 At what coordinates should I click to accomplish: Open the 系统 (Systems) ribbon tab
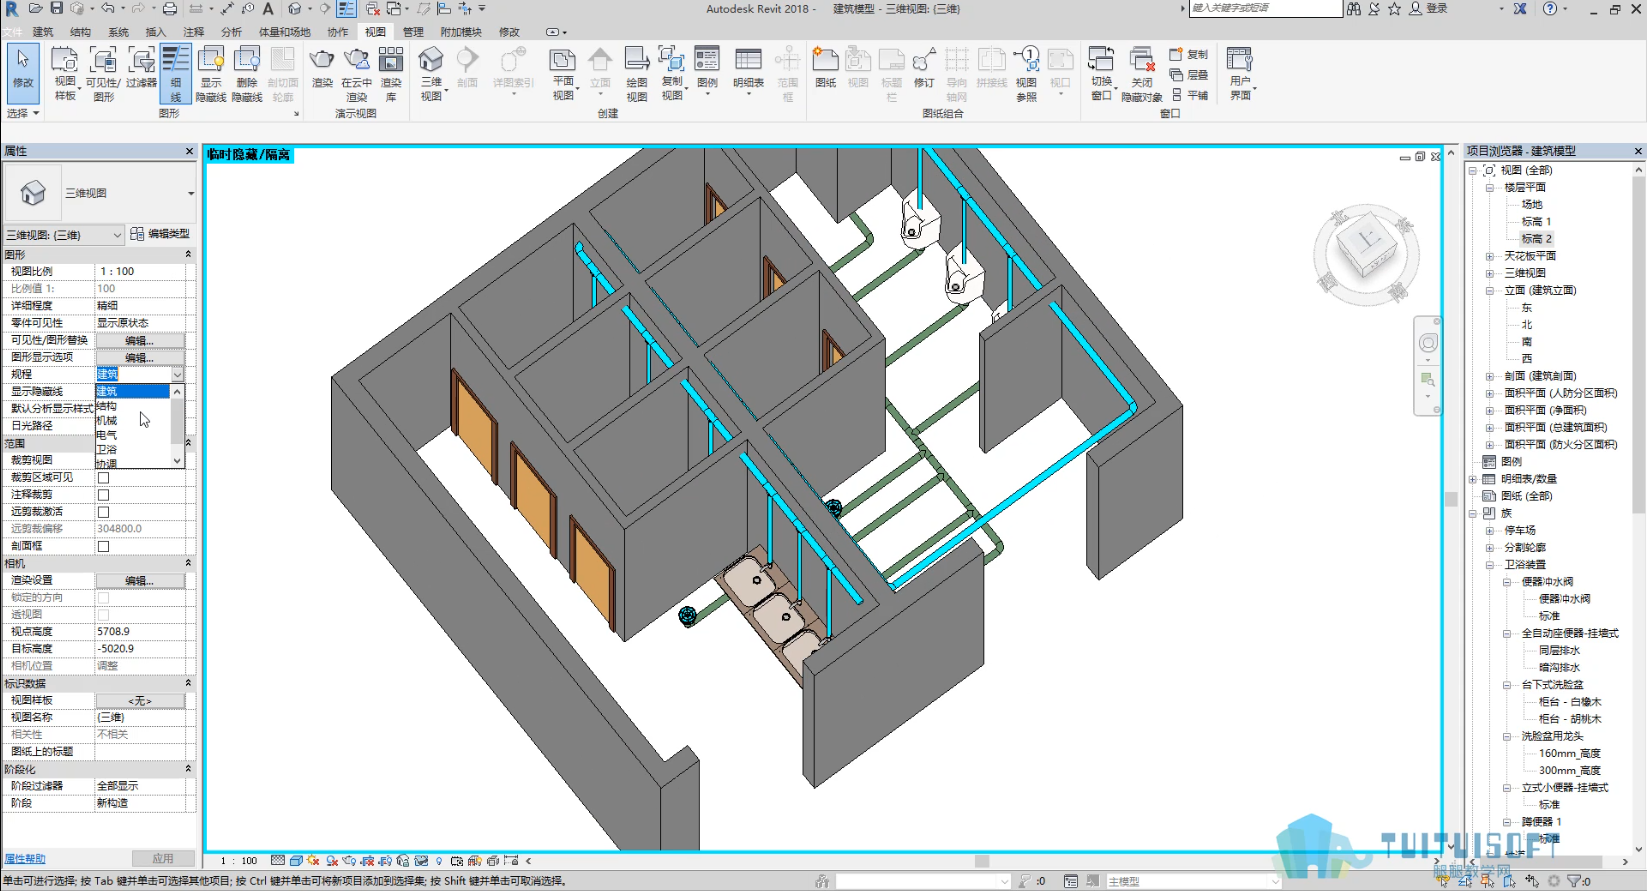118,32
